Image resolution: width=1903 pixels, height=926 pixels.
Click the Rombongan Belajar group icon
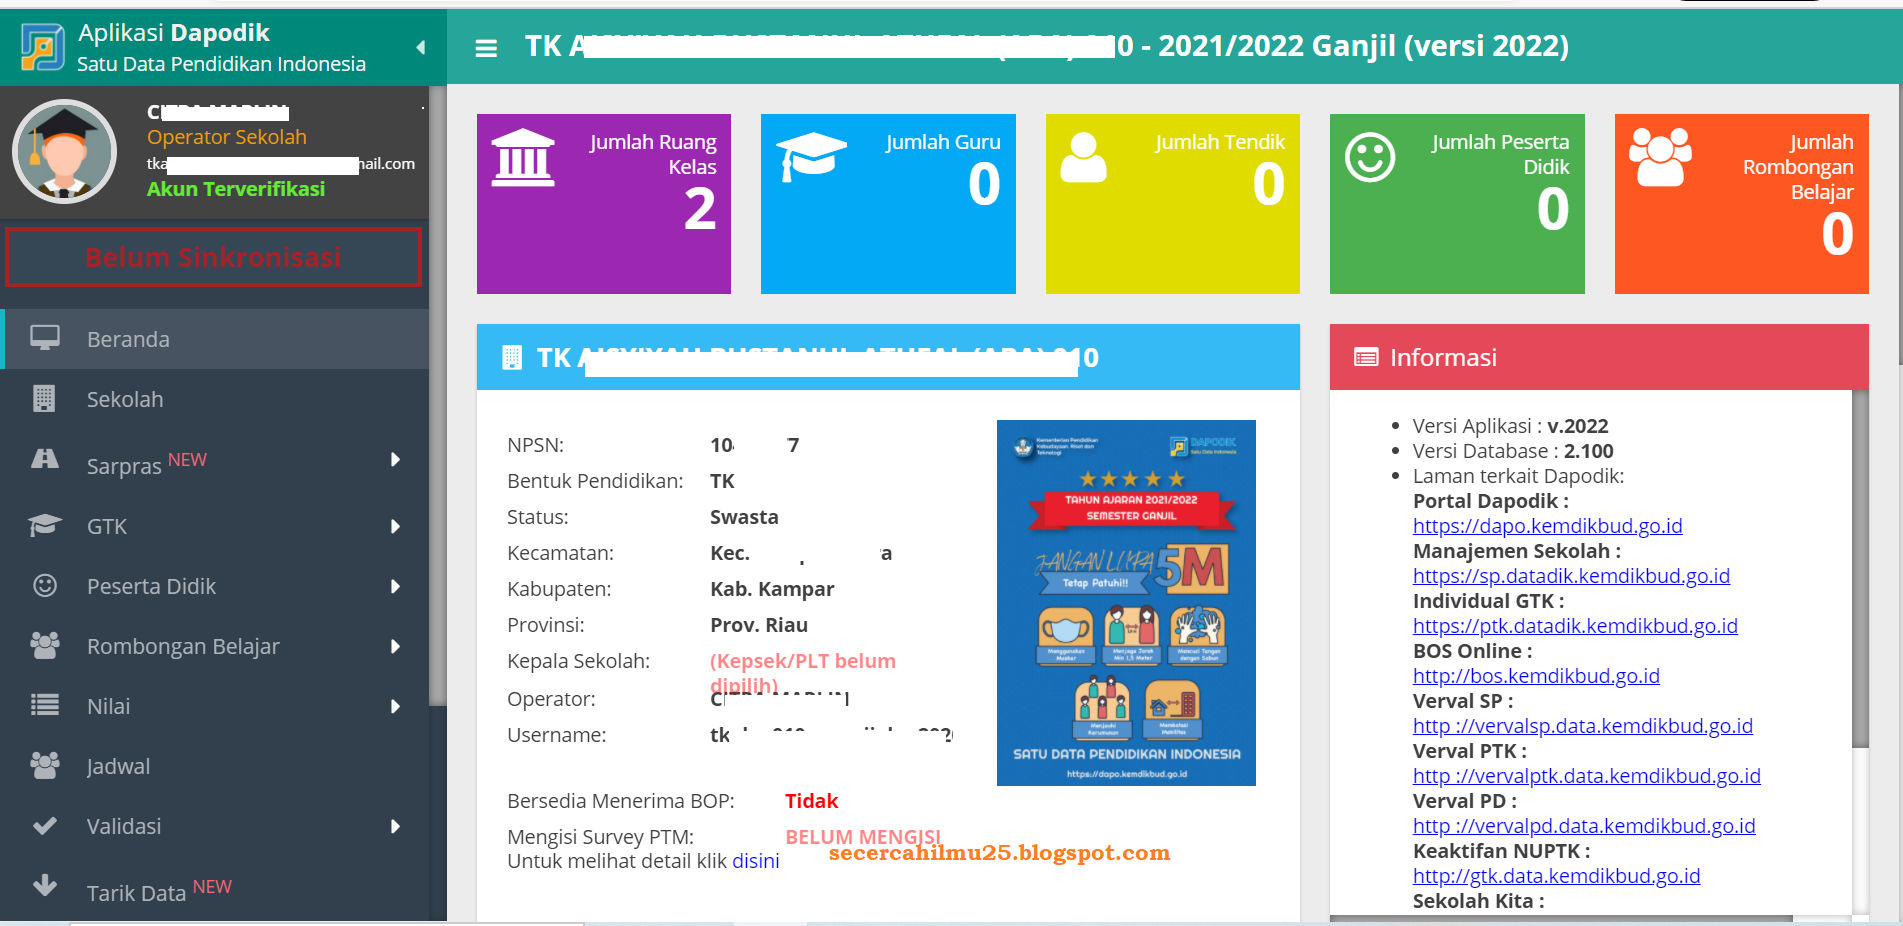[x=45, y=645]
